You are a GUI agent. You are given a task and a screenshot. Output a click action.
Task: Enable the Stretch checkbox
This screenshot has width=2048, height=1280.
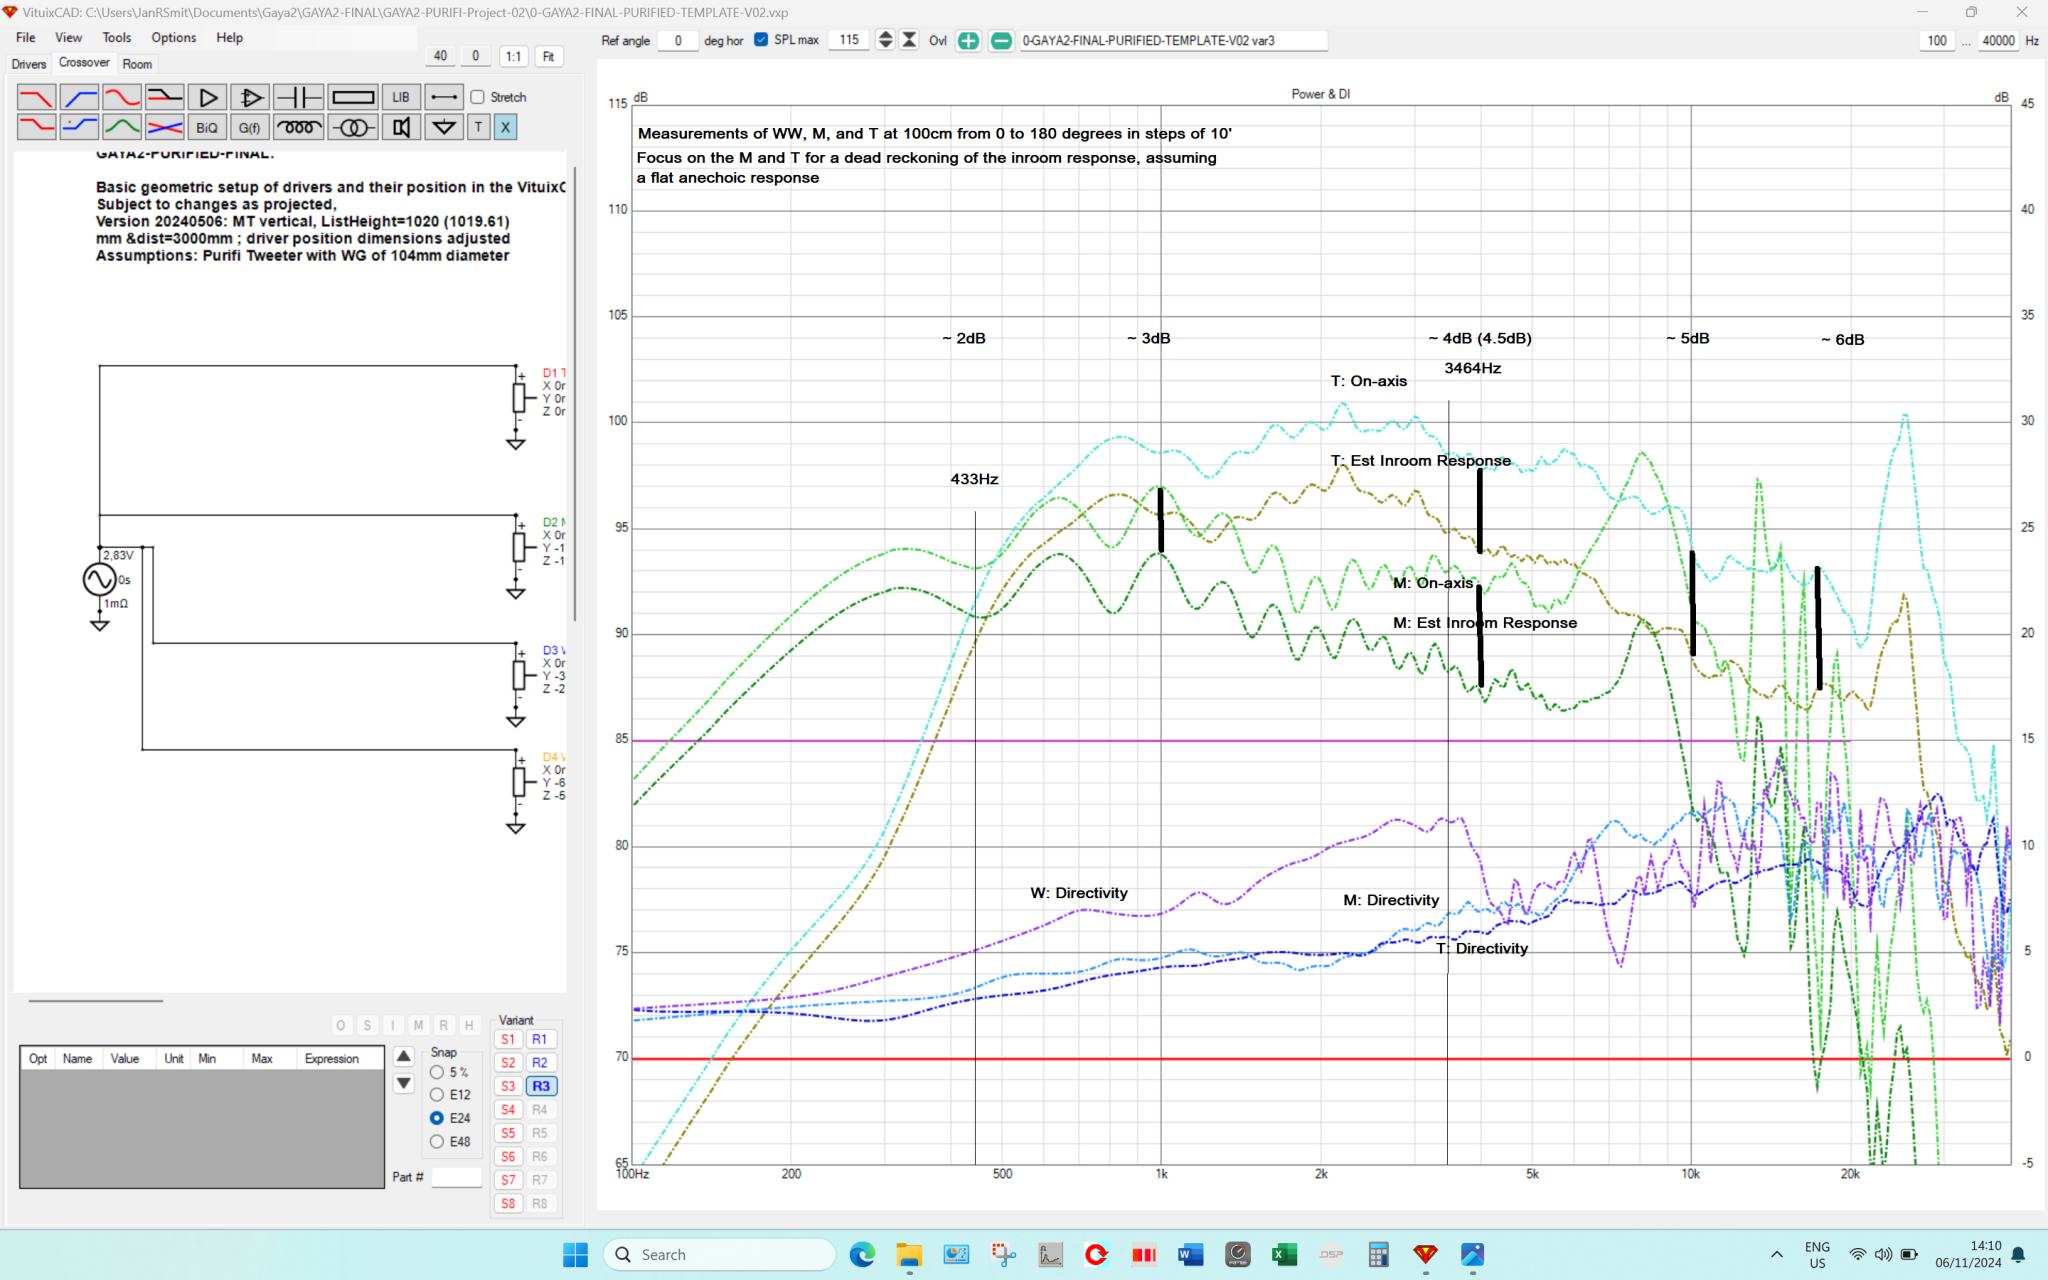point(478,97)
